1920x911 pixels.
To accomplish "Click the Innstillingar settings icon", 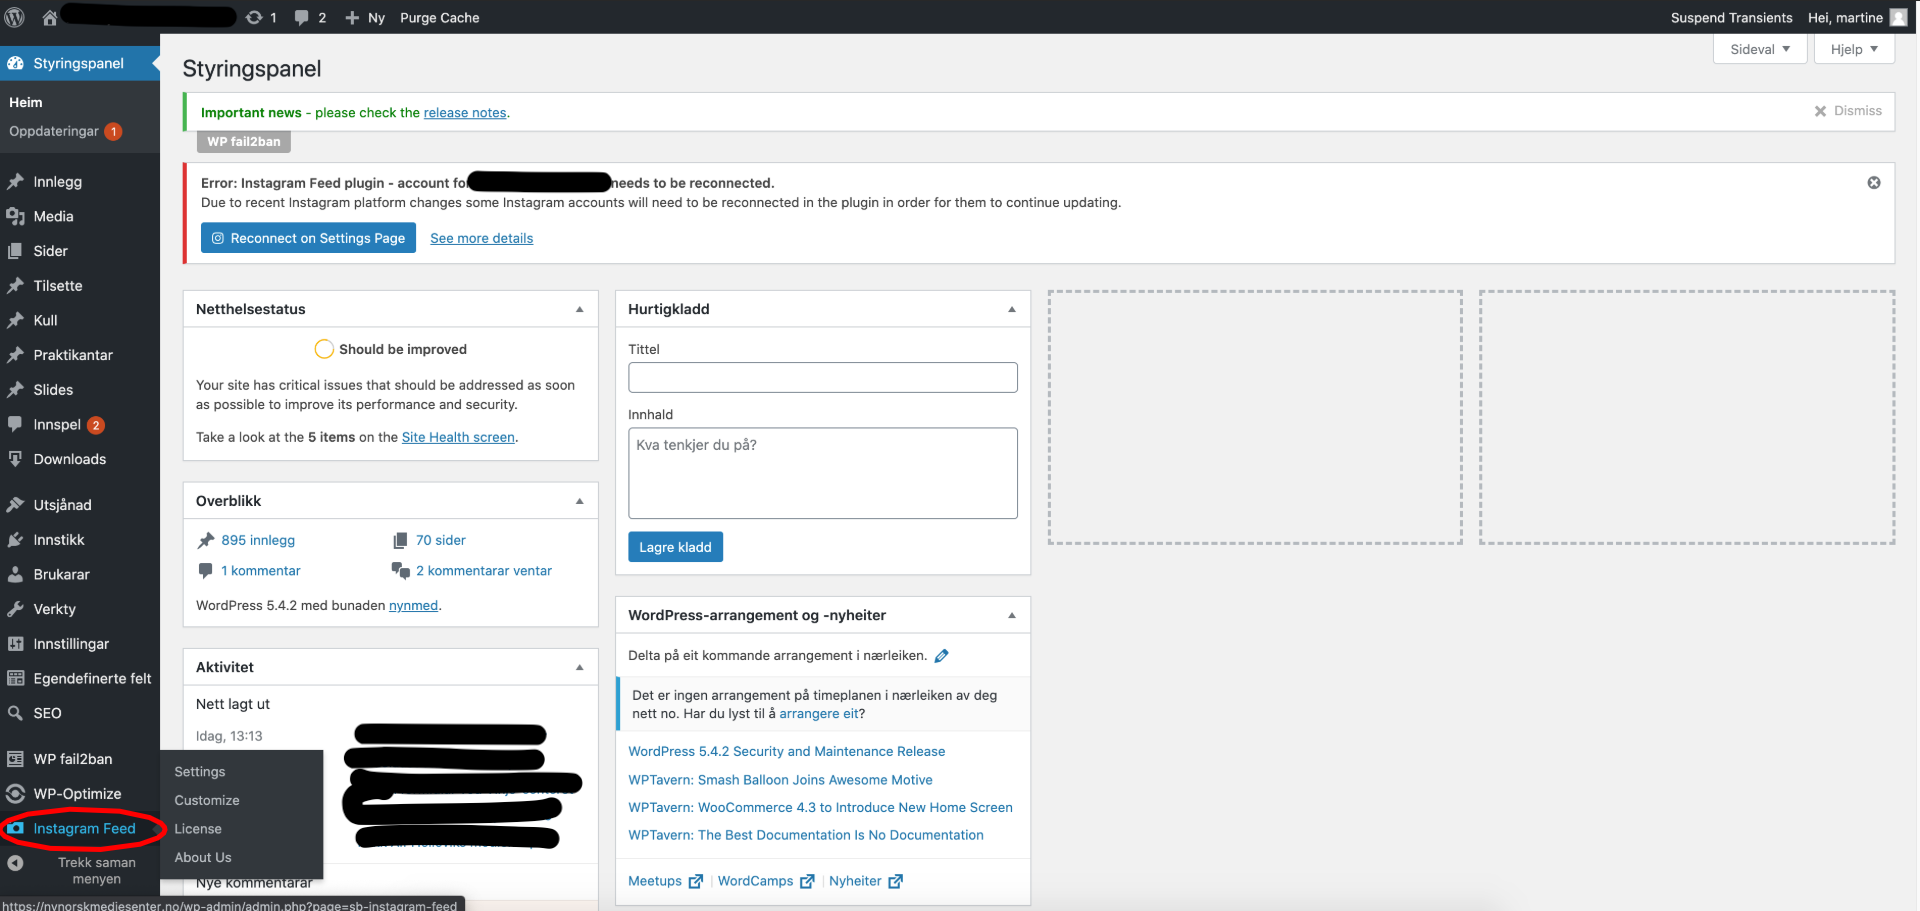I will point(15,644).
